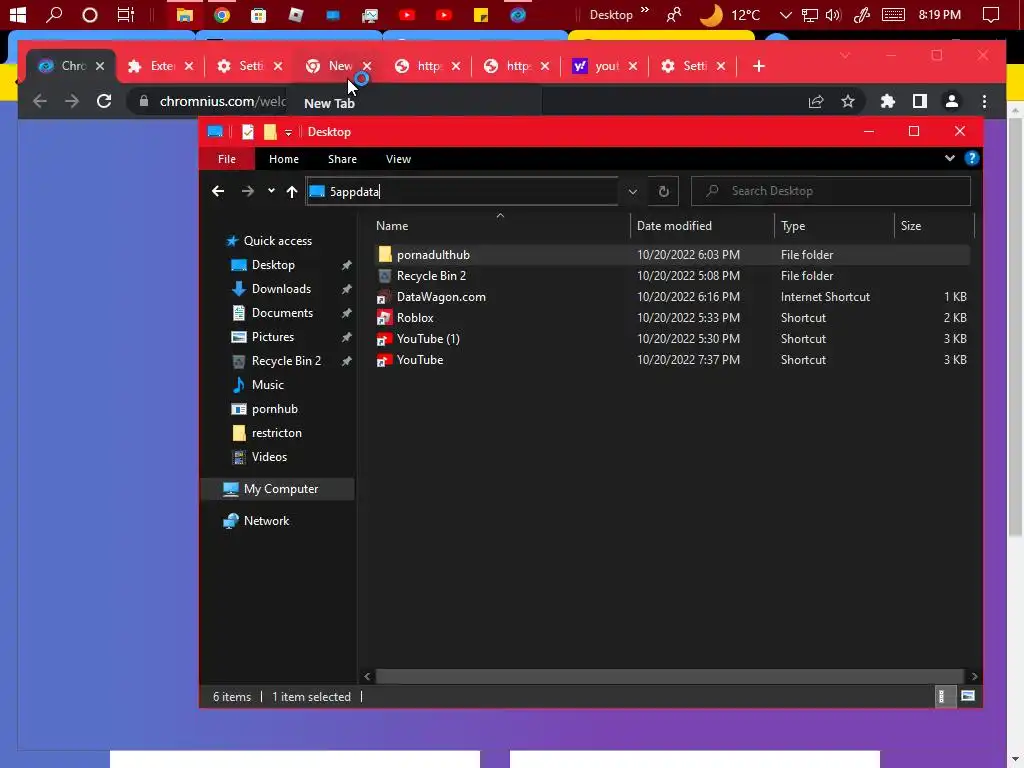Open browser Extensions puzzle icon
Viewport: 1024px width, 768px height.
[x=888, y=101]
